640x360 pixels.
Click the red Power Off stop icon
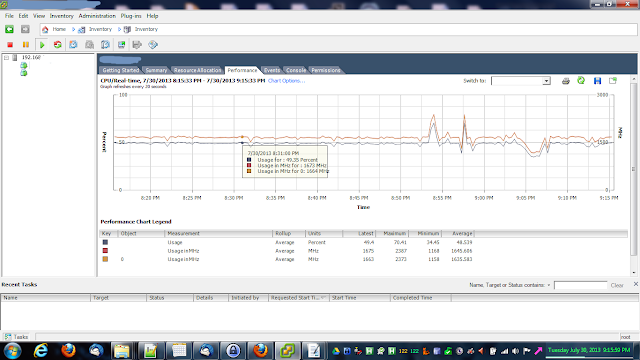pyautogui.click(x=10, y=44)
